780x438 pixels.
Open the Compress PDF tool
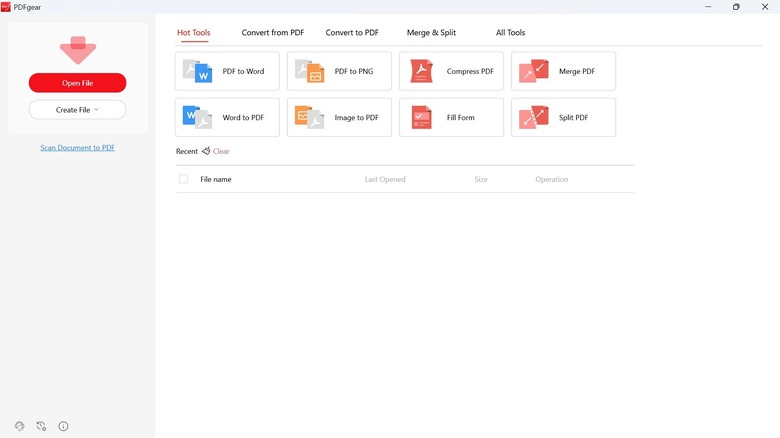(x=451, y=71)
